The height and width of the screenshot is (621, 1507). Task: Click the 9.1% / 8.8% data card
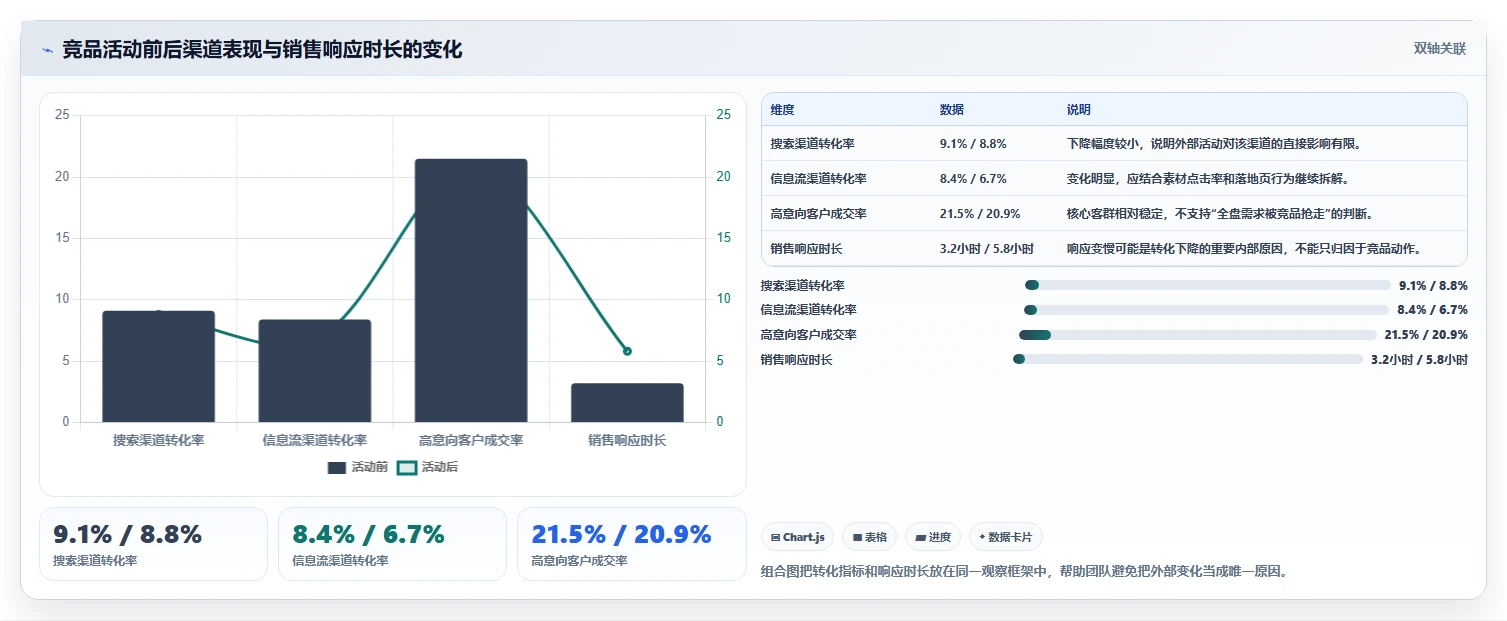pyautogui.click(x=153, y=544)
